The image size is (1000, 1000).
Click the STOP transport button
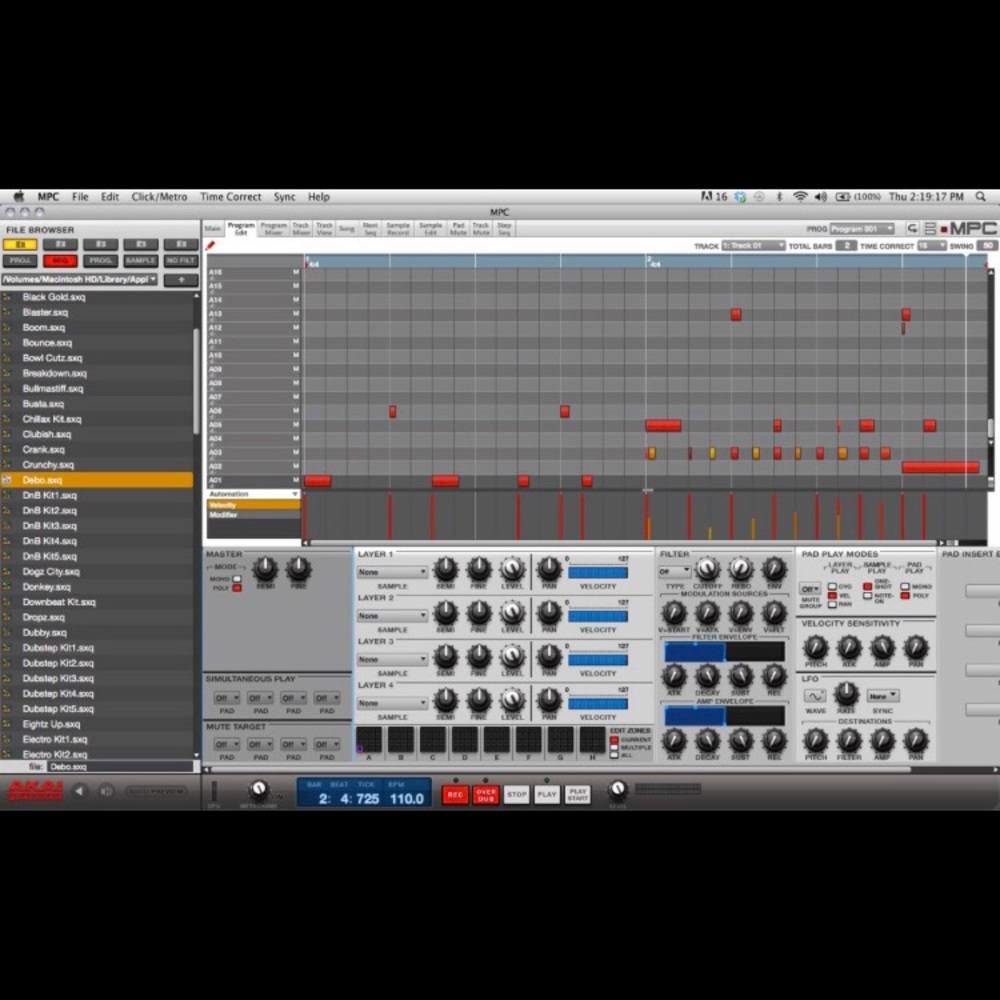(x=517, y=795)
